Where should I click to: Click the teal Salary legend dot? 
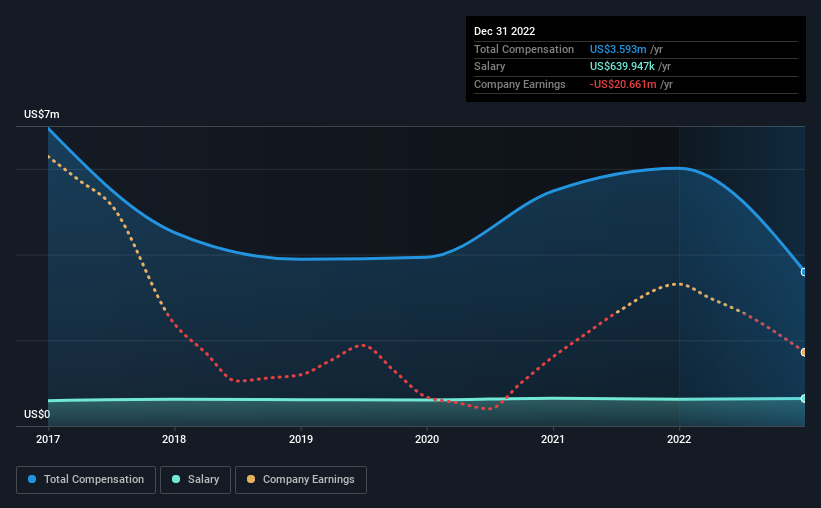[x=176, y=479]
